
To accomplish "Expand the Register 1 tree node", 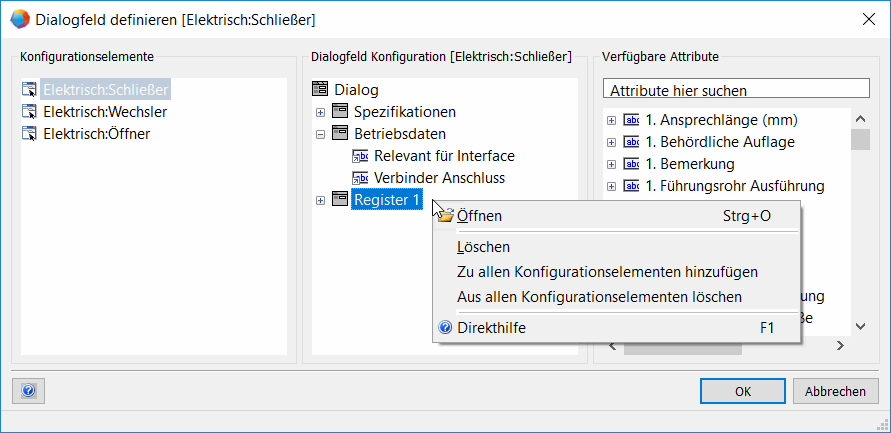I will 320,200.
